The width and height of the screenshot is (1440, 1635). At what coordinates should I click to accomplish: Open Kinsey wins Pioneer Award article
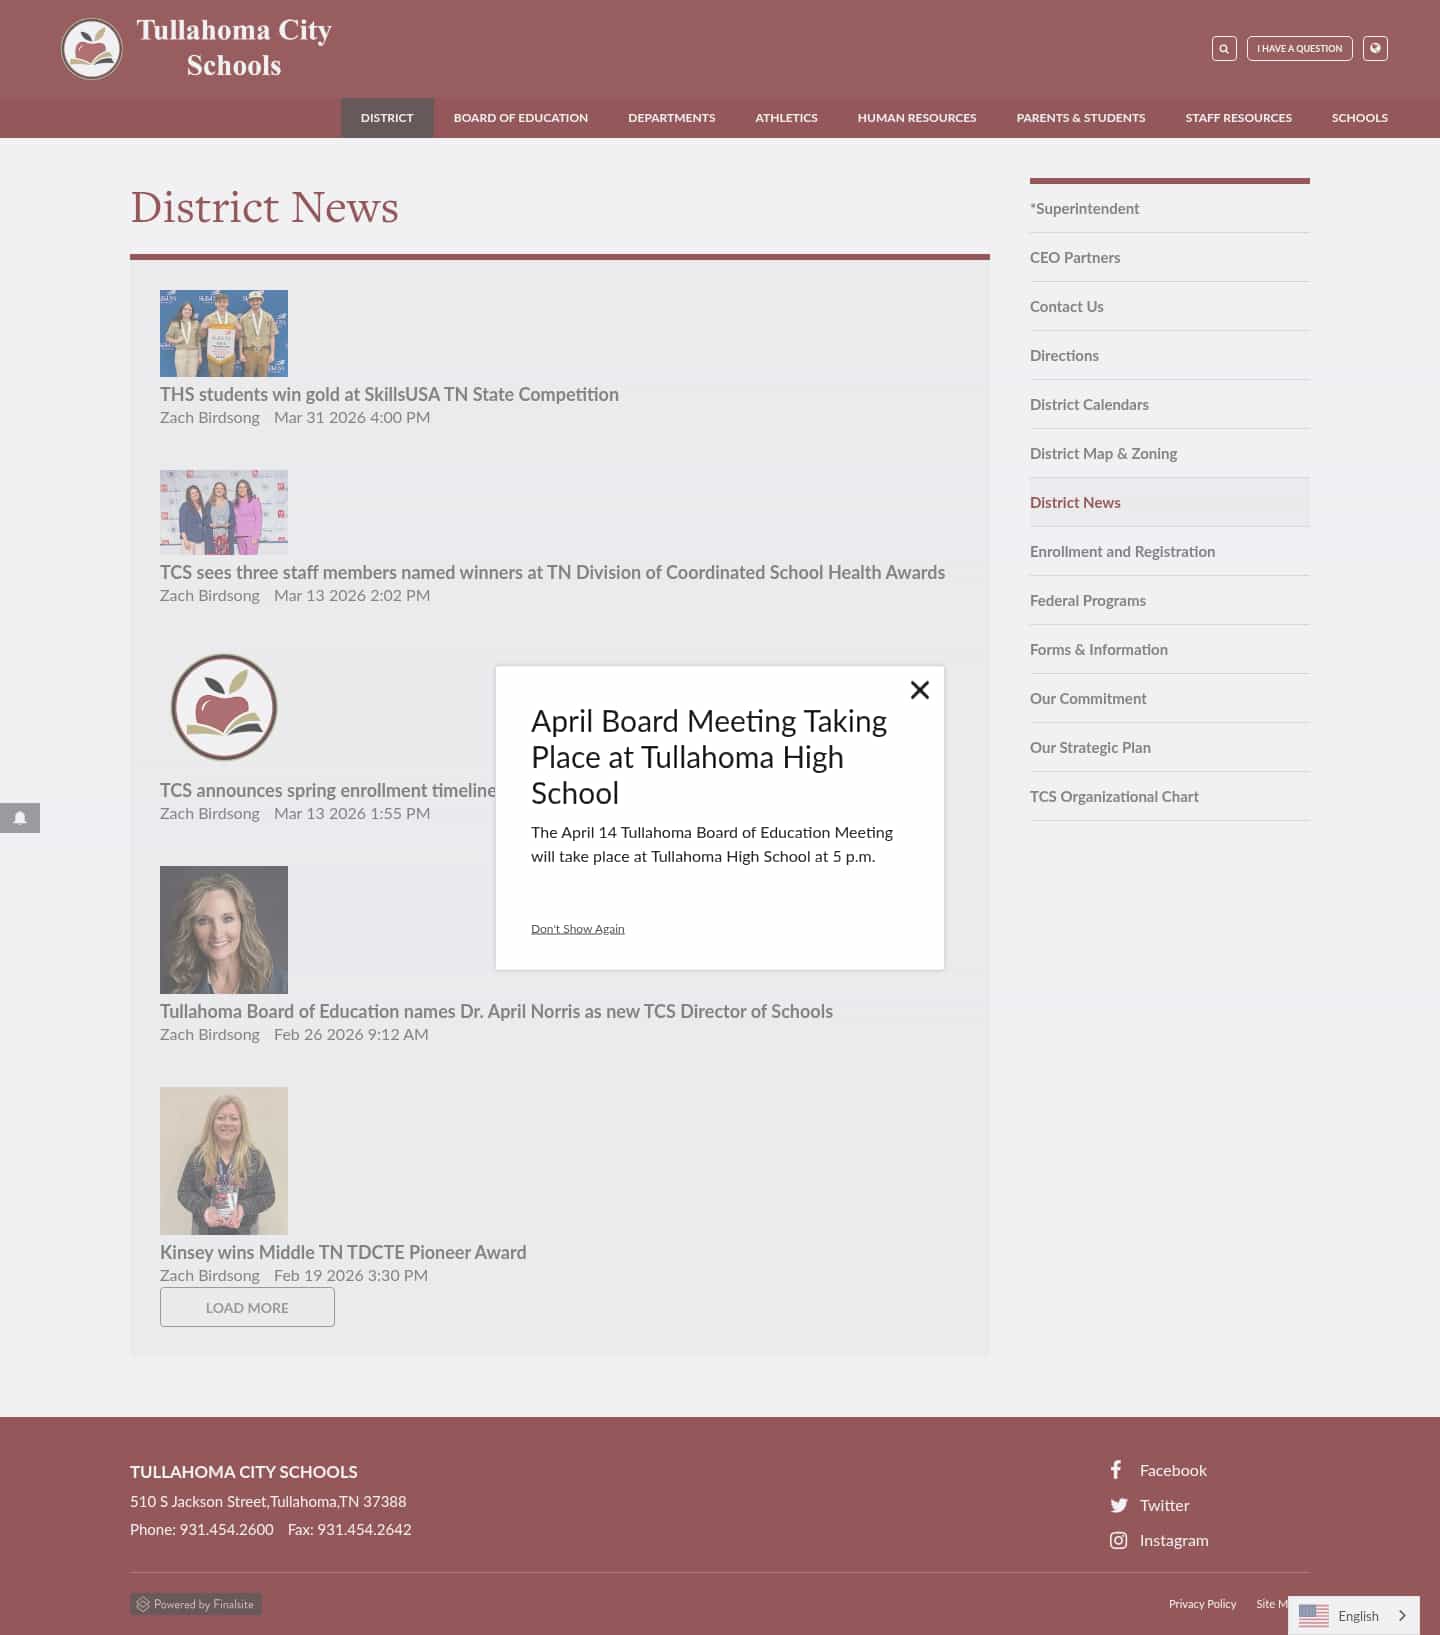[343, 1252]
